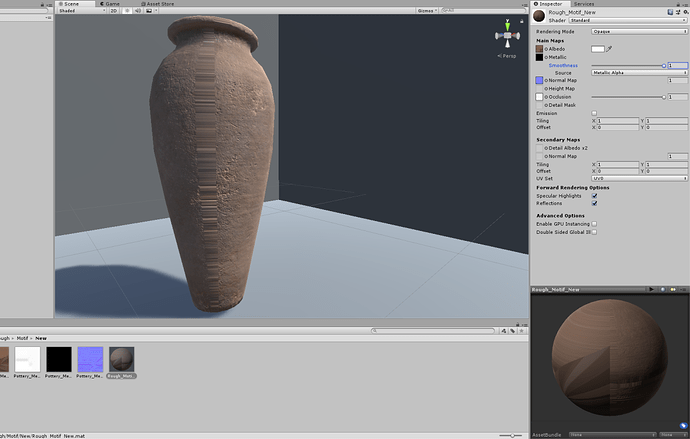Click the albedo eyedropper color picker icon
The image size is (690, 439).
610,48
